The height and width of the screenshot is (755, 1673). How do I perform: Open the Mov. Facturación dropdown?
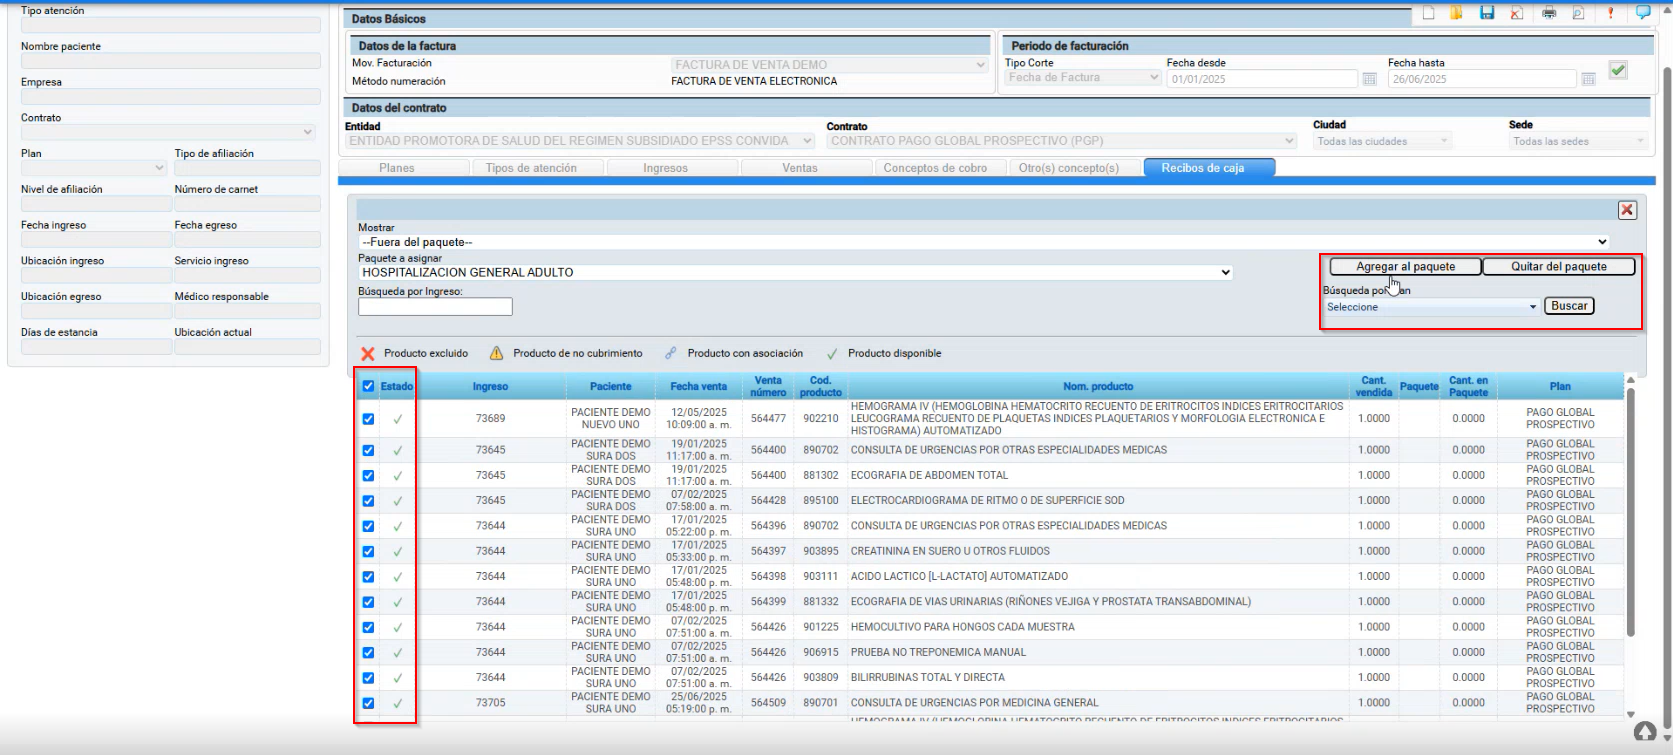click(830, 64)
